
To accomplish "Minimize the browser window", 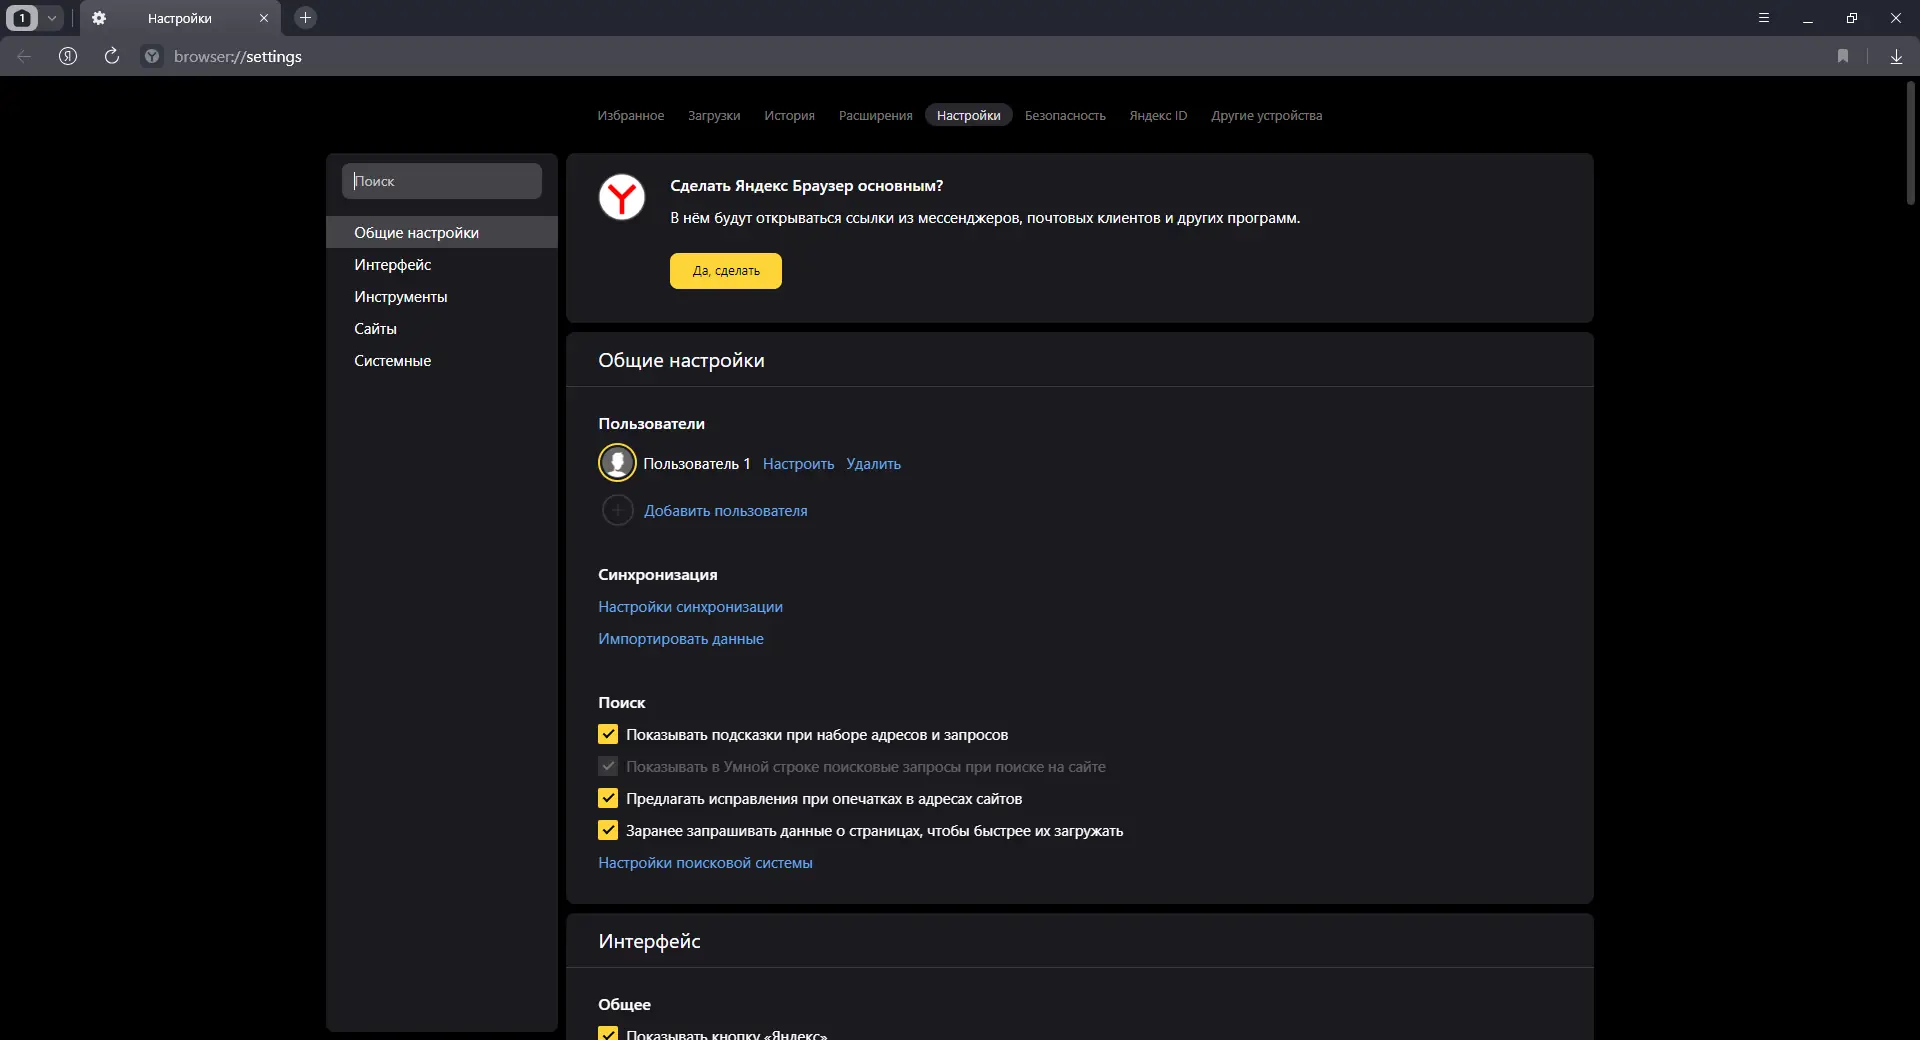I will pos(1808,18).
